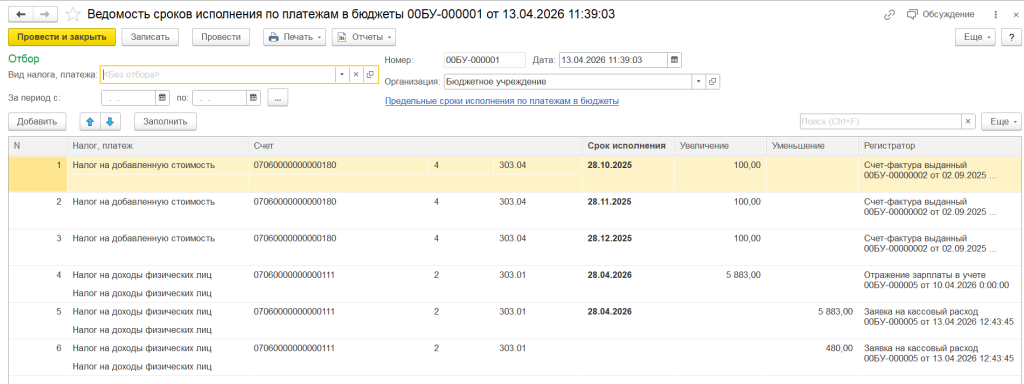Sort by Налог, платеж column header
Viewport: 1024px width, 384px height.
[x=158, y=146]
